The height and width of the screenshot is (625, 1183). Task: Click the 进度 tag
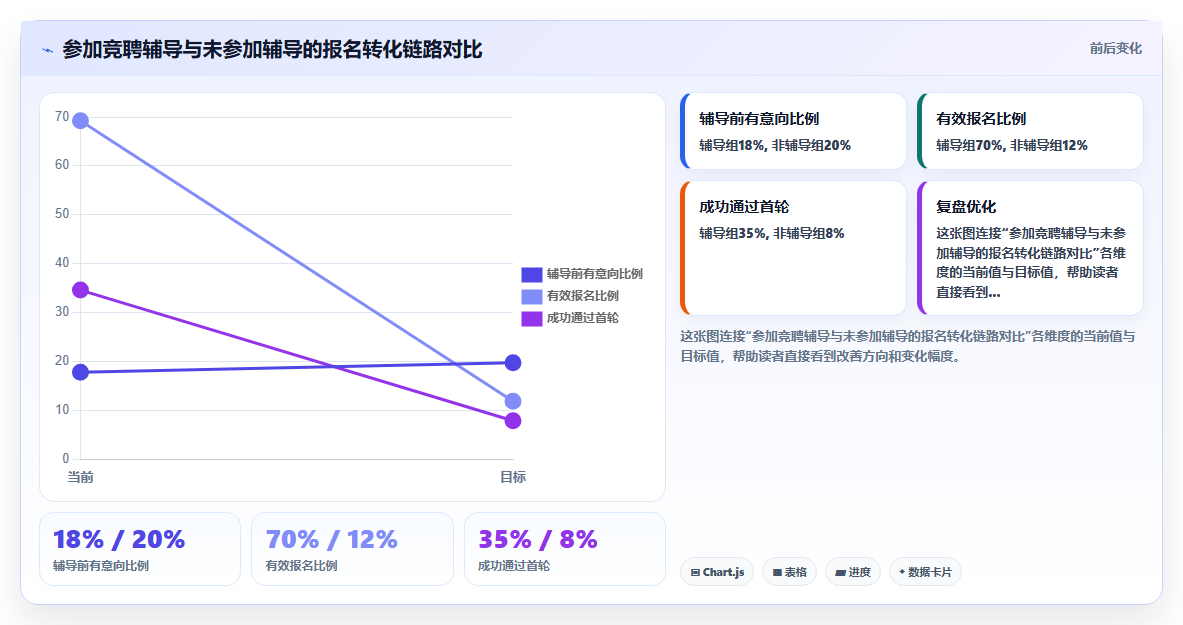[x=853, y=572]
